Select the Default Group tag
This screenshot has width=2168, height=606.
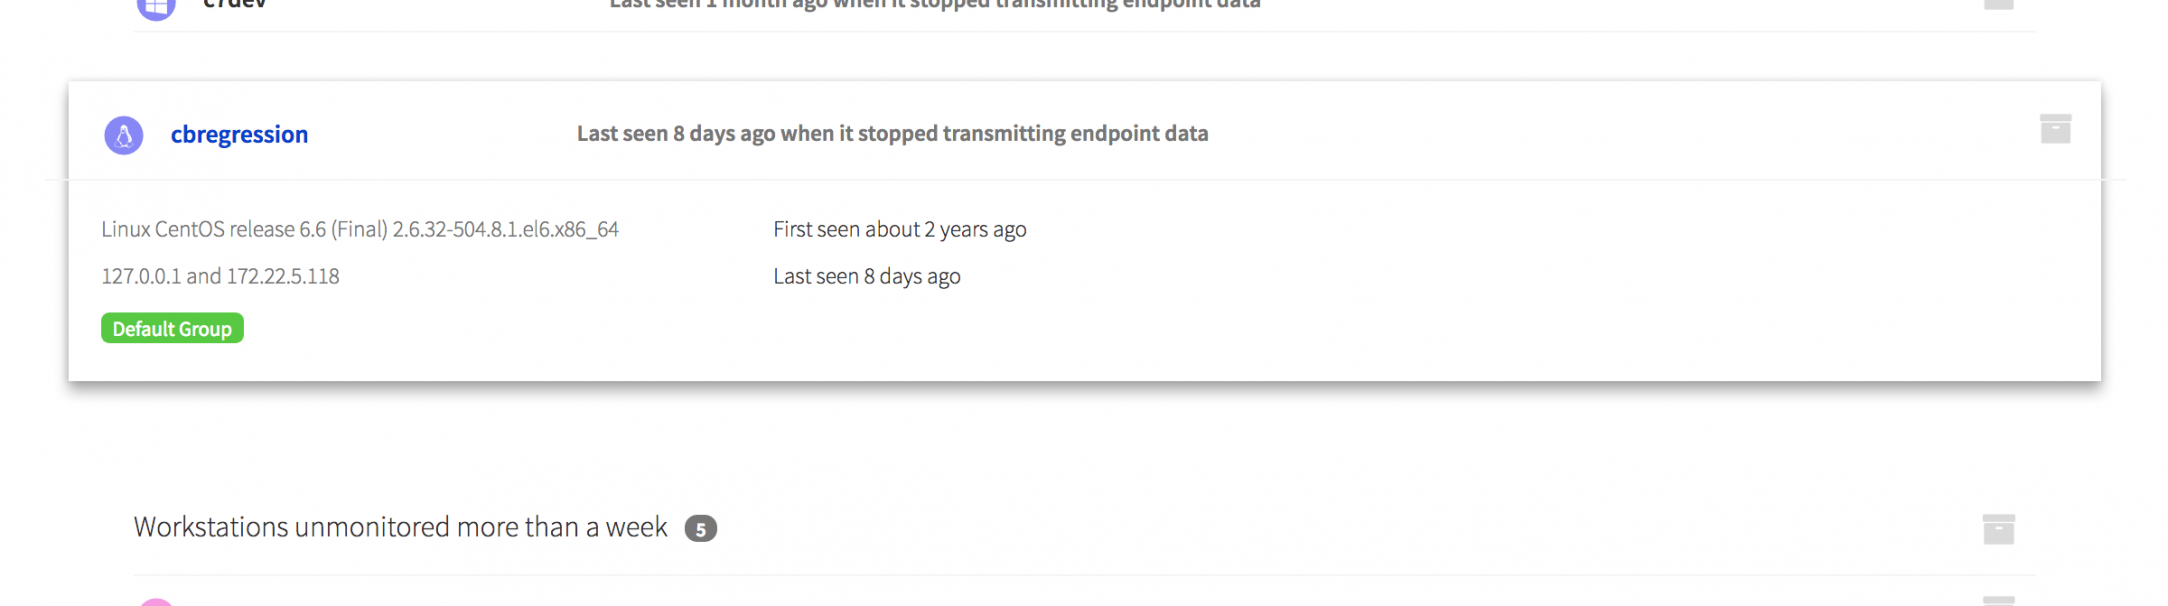172,329
